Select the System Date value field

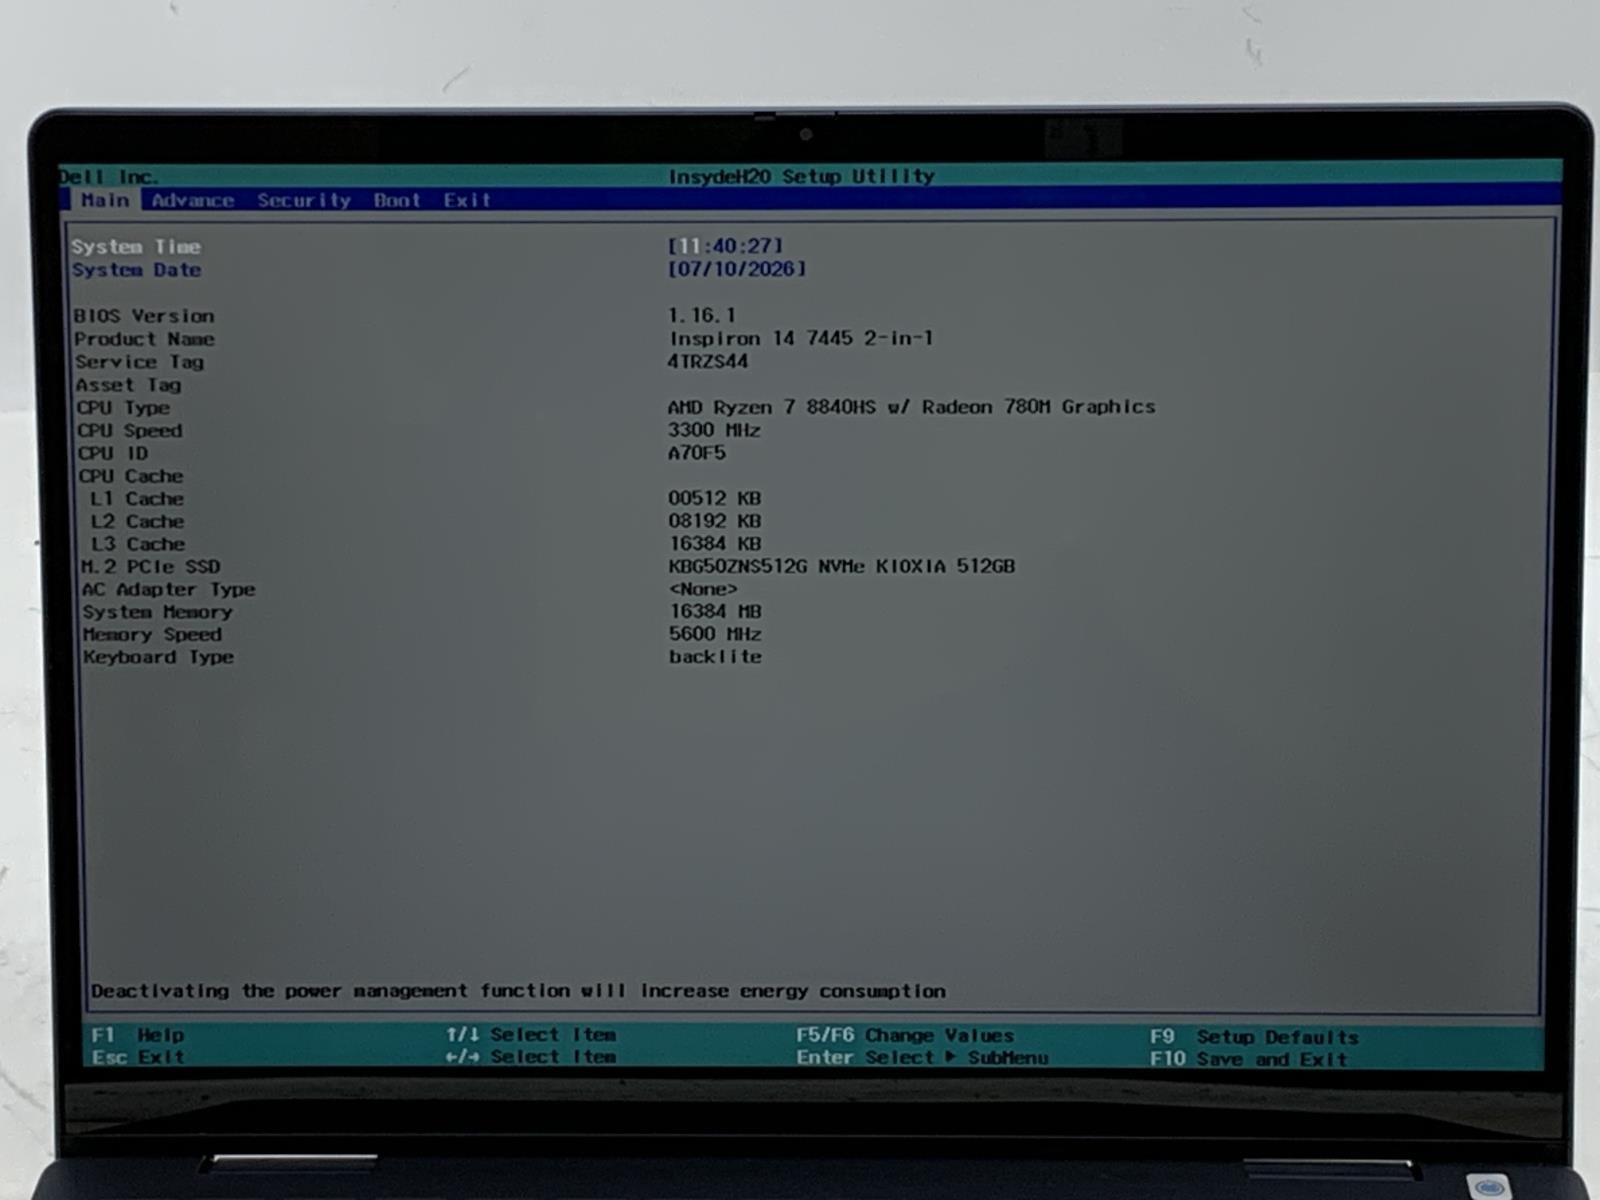(737, 269)
